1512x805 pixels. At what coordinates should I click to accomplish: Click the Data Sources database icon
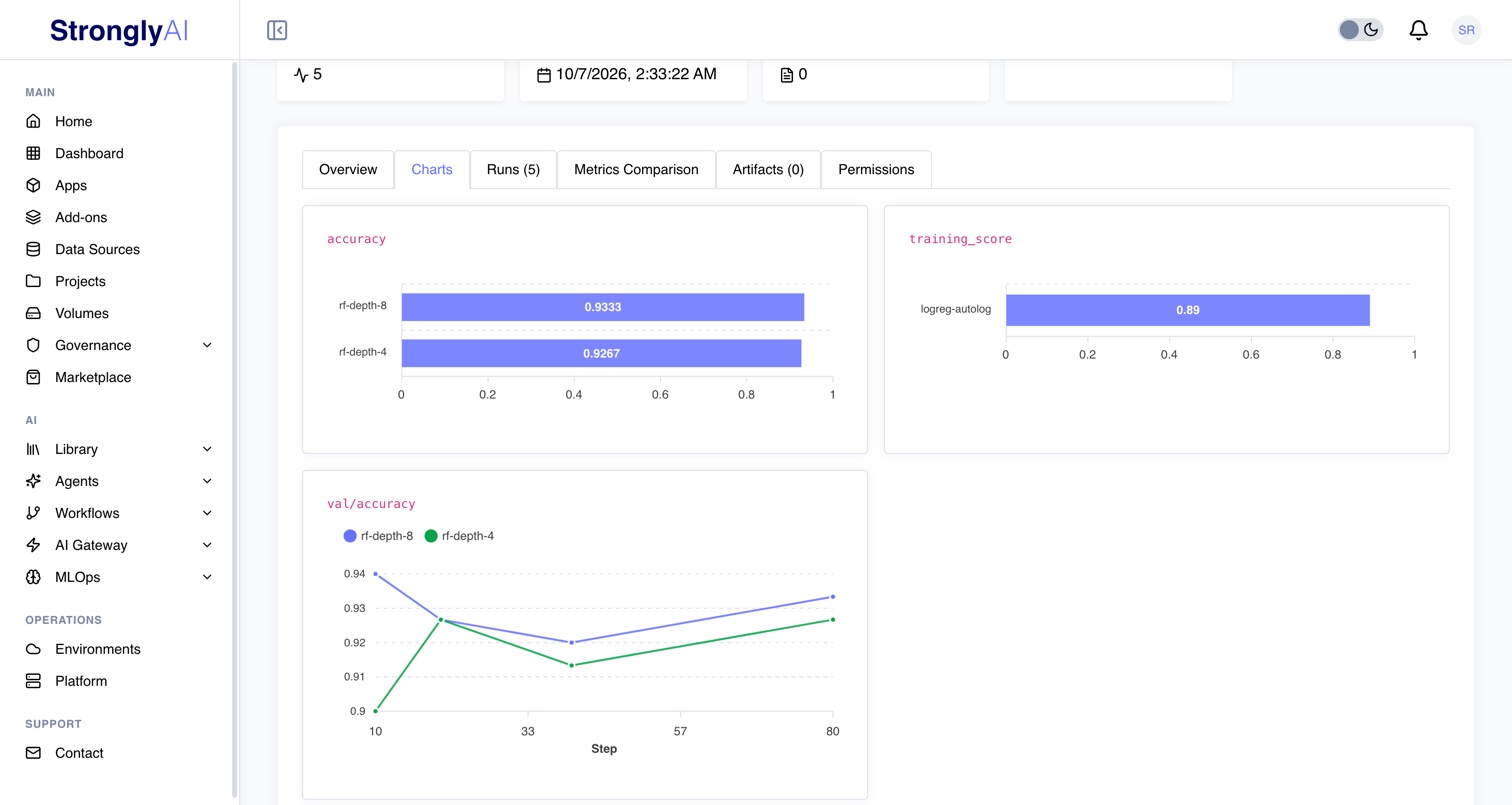[x=33, y=249]
